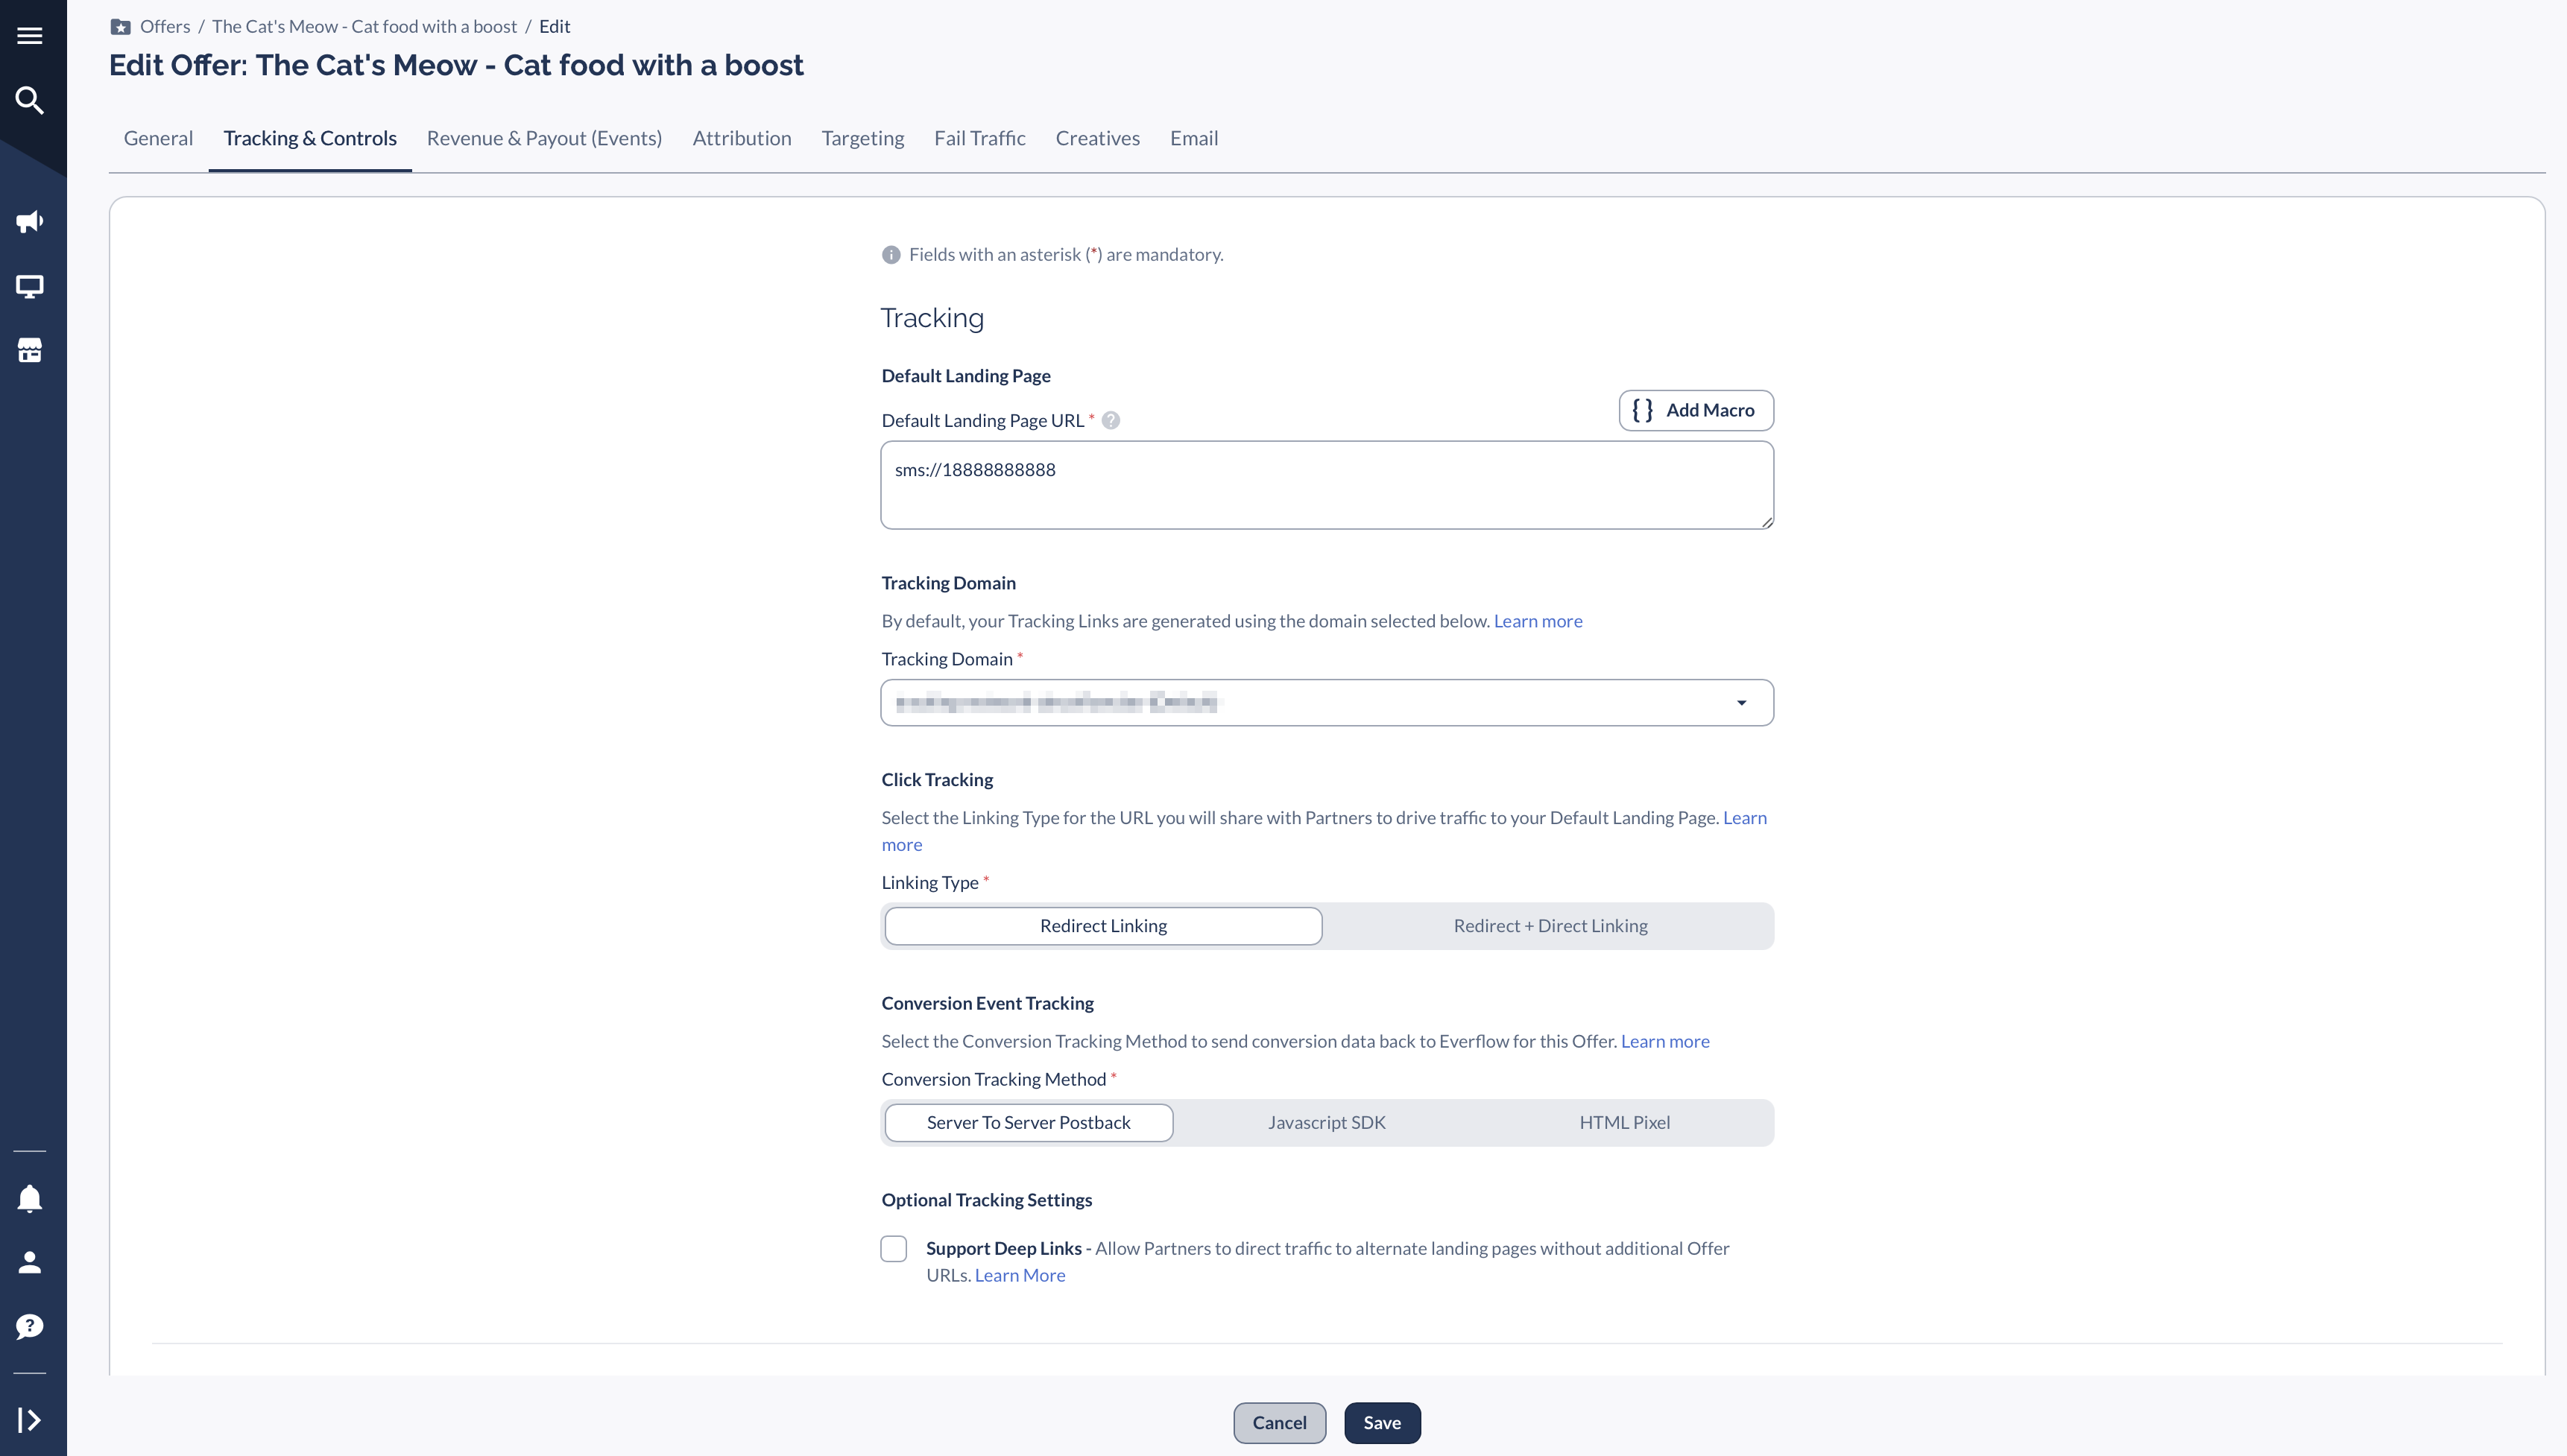Open the Tracking Domain dropdown
The width and height of the screenshot is (2567, 1456).
point(1327,703)
